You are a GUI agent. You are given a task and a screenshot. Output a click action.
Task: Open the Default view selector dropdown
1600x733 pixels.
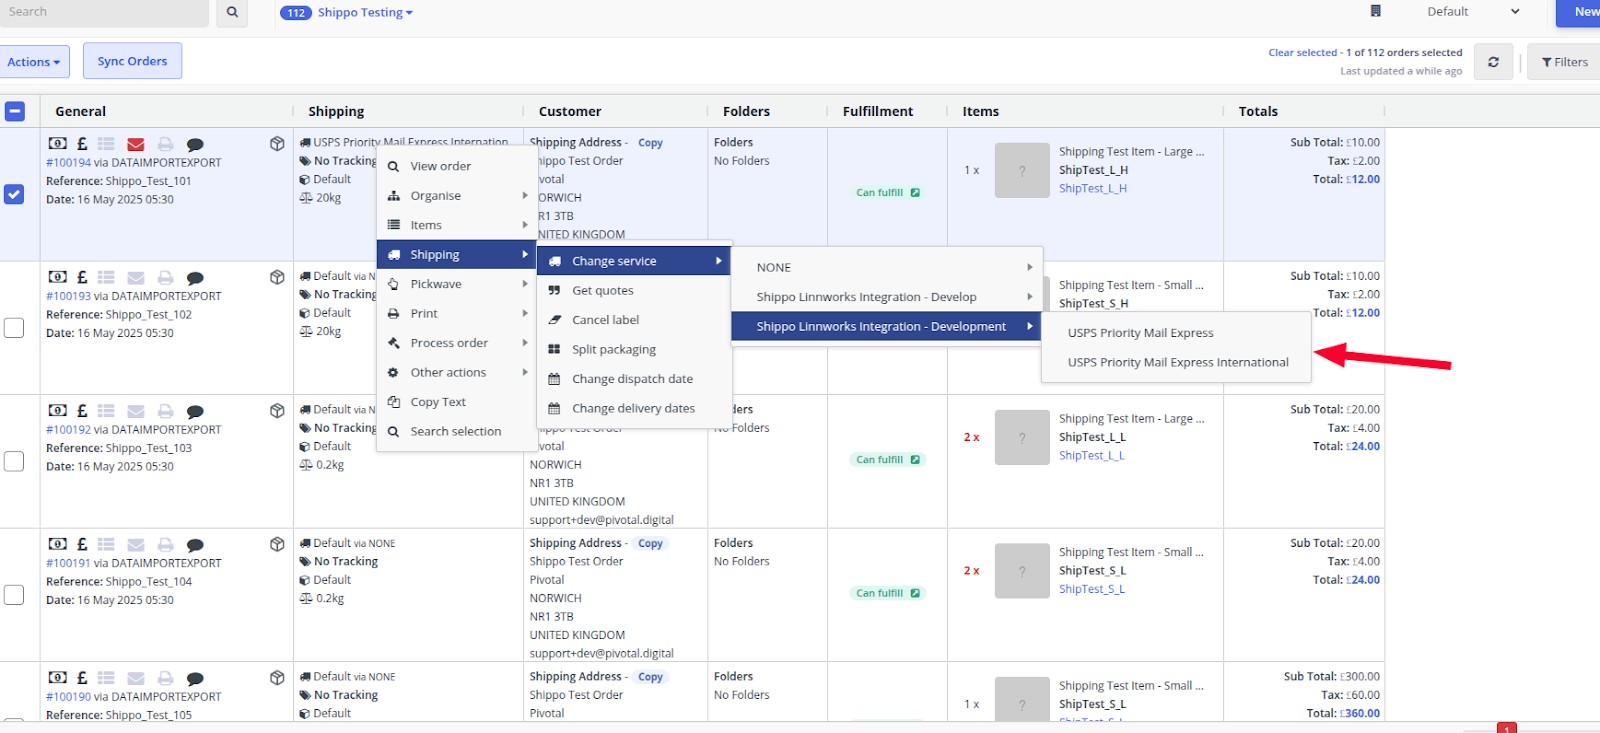pyautogui.click(x=1473, y=12)
